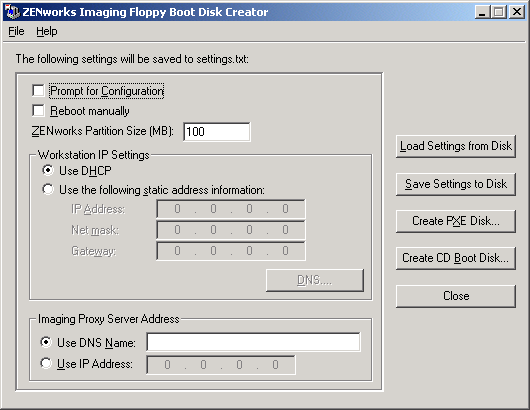Screen dimensions: 530x410
Task: Click Save Settings to Disk button
Action: (456, 184)
